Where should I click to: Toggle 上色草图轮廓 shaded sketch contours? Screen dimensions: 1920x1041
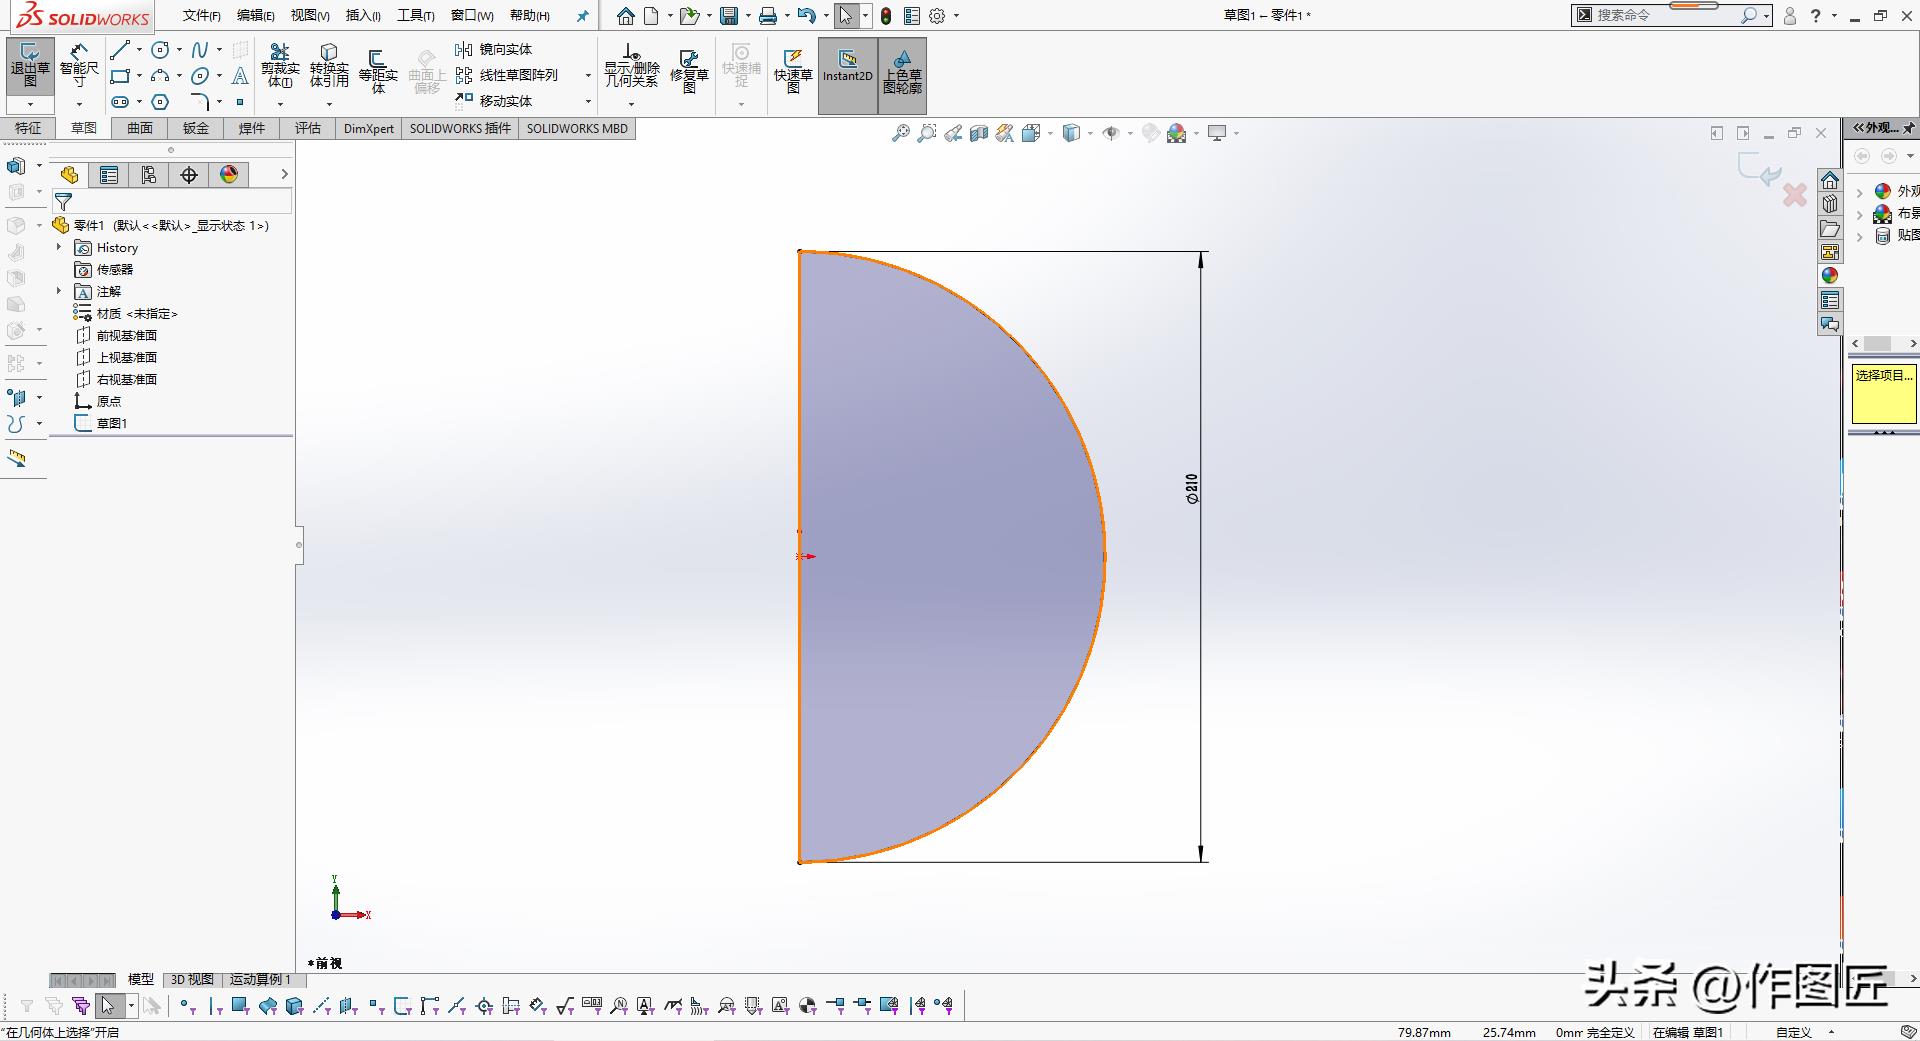(902, 70)
